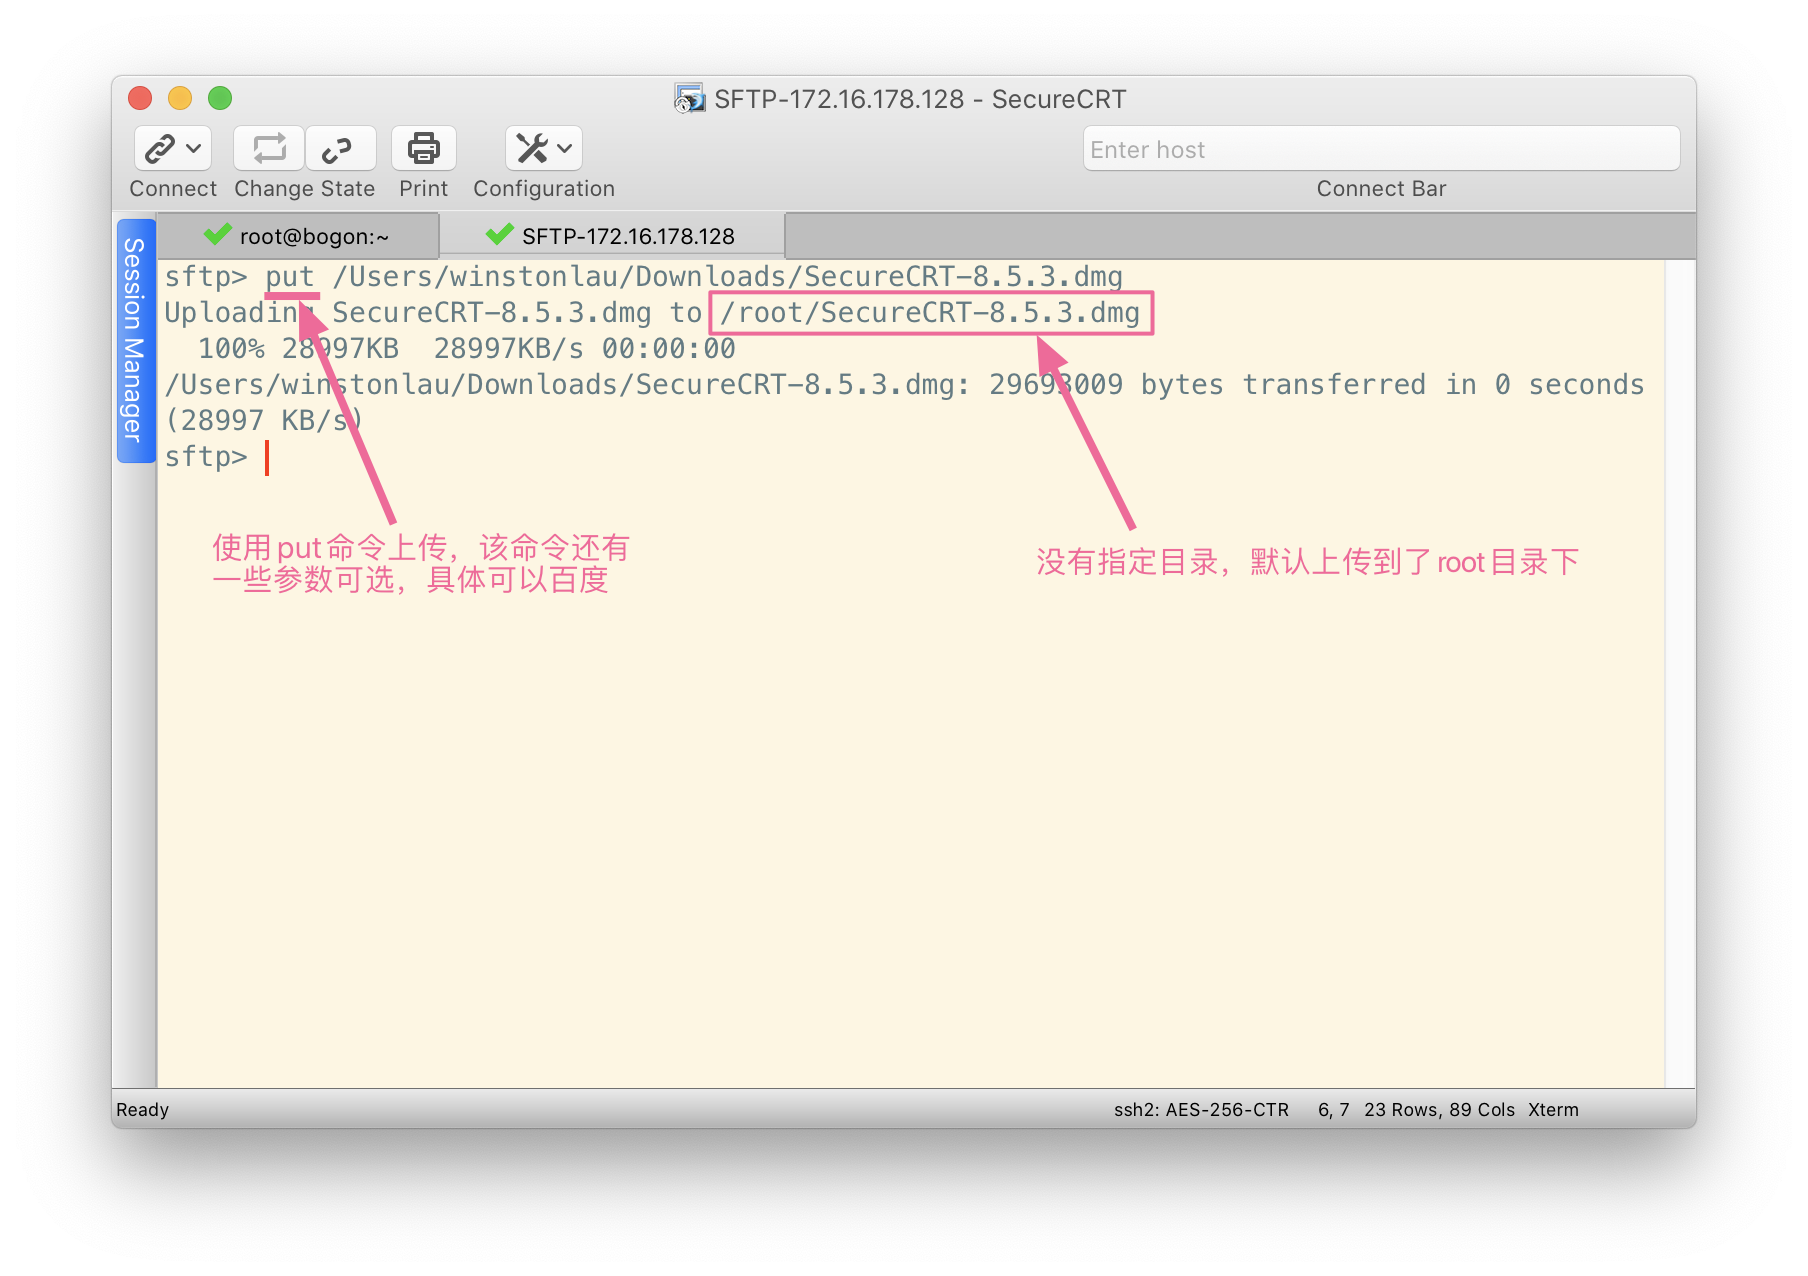Screen dimensions: 1808x1276
Task: Click the Connect Bar label
Action: point(1381,189)
